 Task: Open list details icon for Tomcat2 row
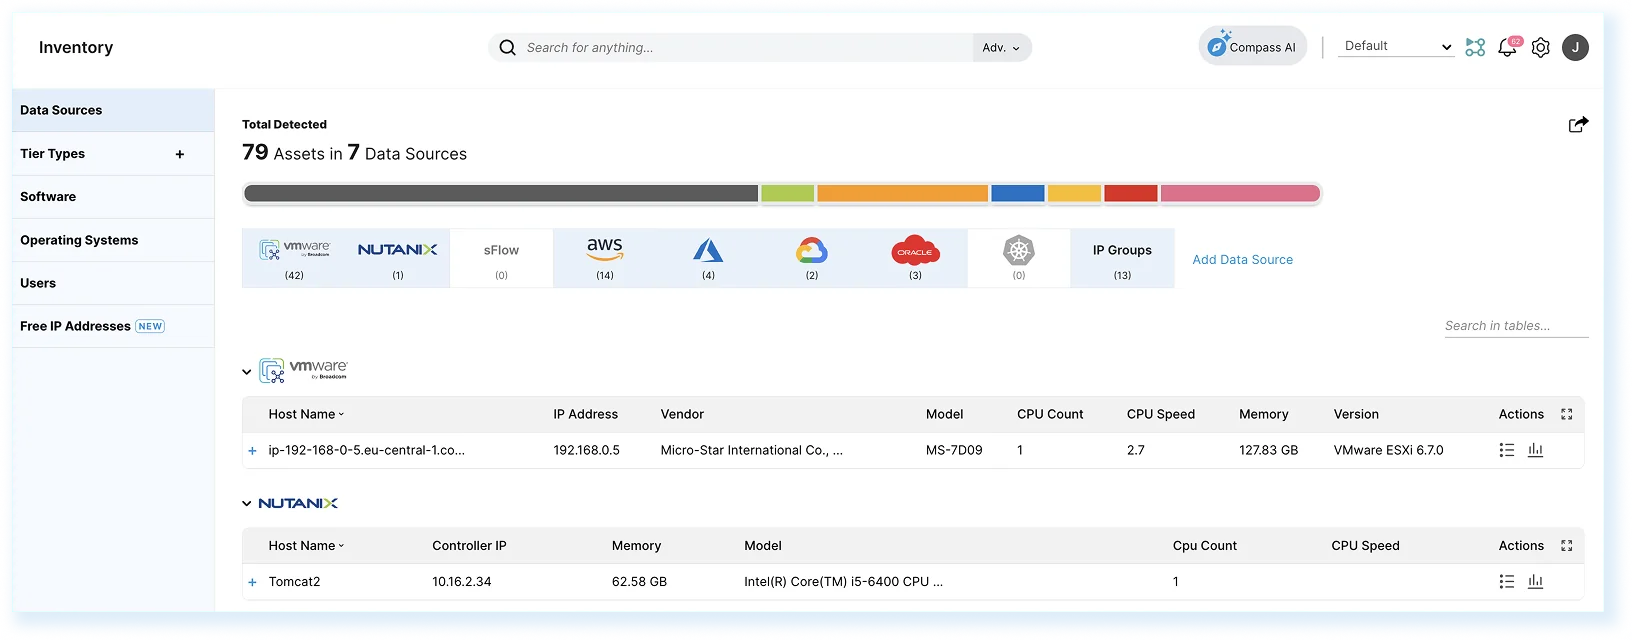tap(1507, 582)
